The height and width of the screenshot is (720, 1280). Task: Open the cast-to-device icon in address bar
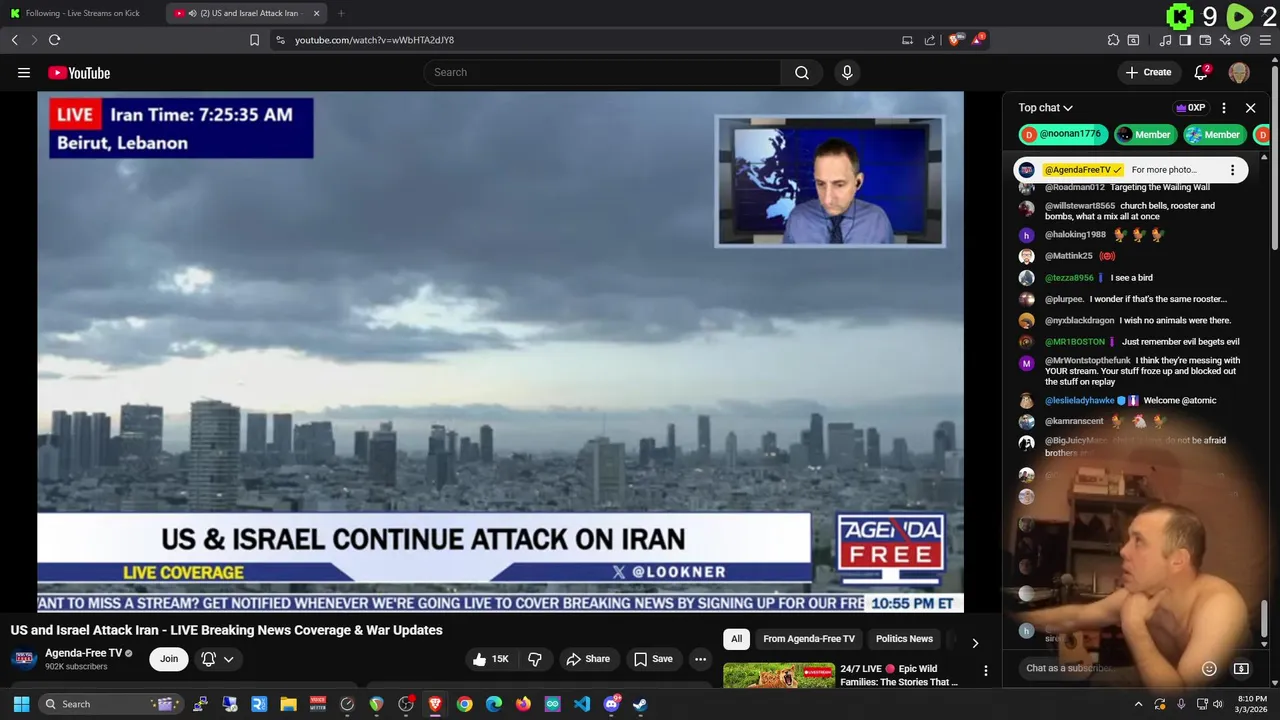click(x=907, y=40)
